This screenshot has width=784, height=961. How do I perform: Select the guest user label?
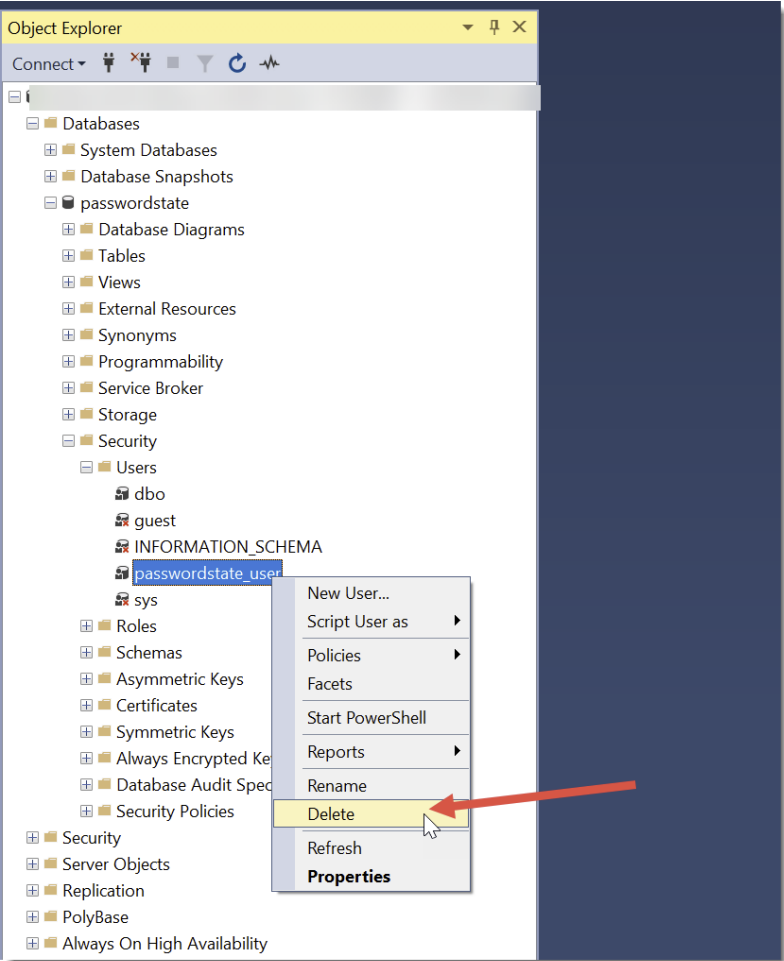[x=155, y=520]
